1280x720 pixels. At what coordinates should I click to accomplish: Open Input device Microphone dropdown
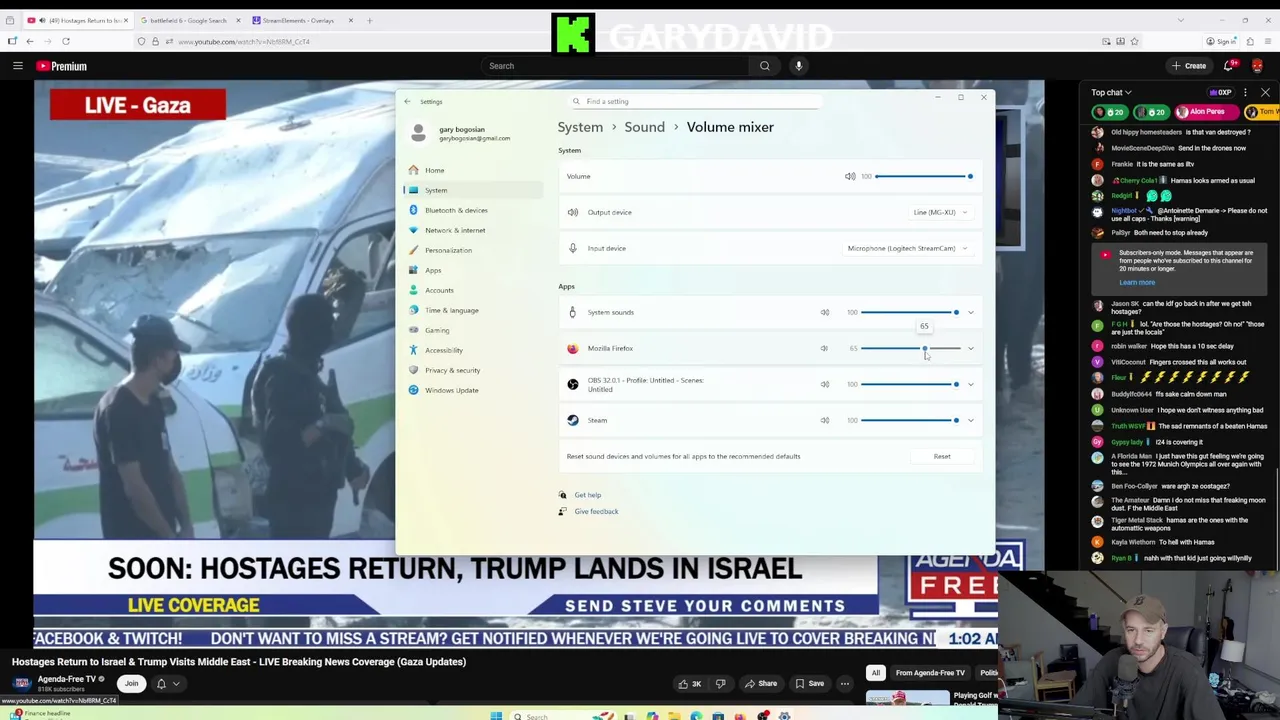pyautogui.click(x=908, y=248)
